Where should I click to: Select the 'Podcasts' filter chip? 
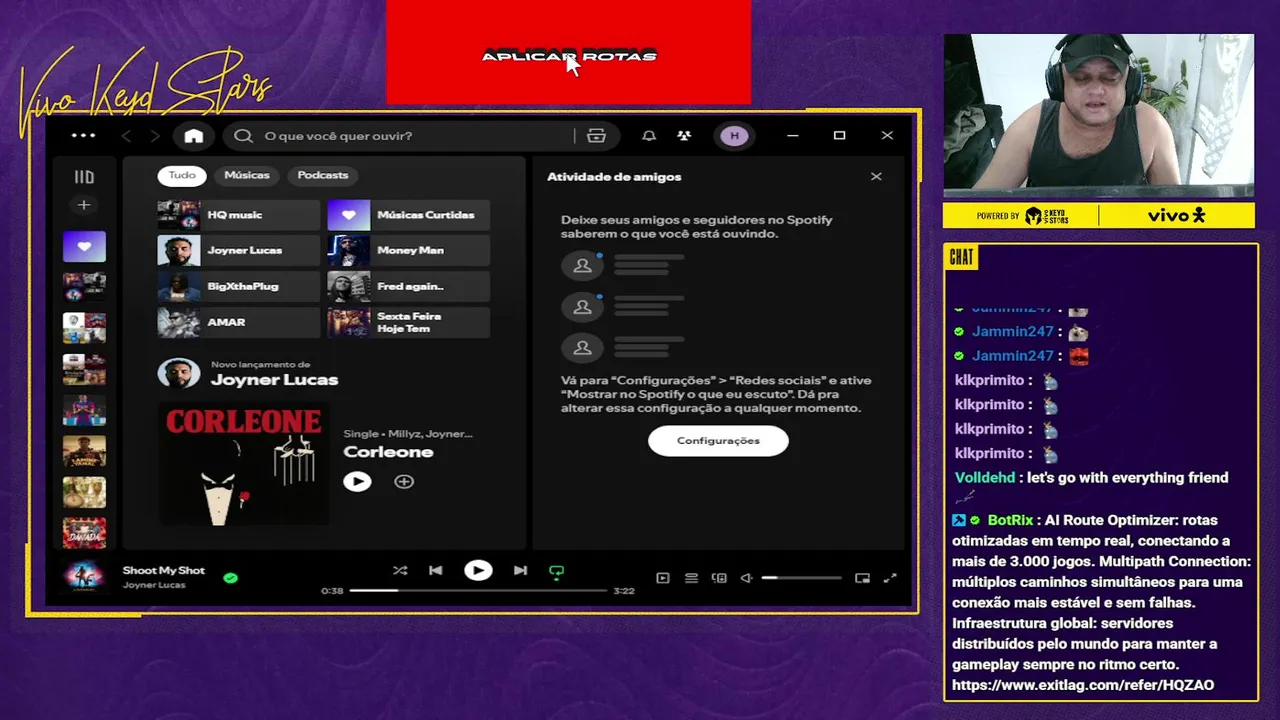323,175
